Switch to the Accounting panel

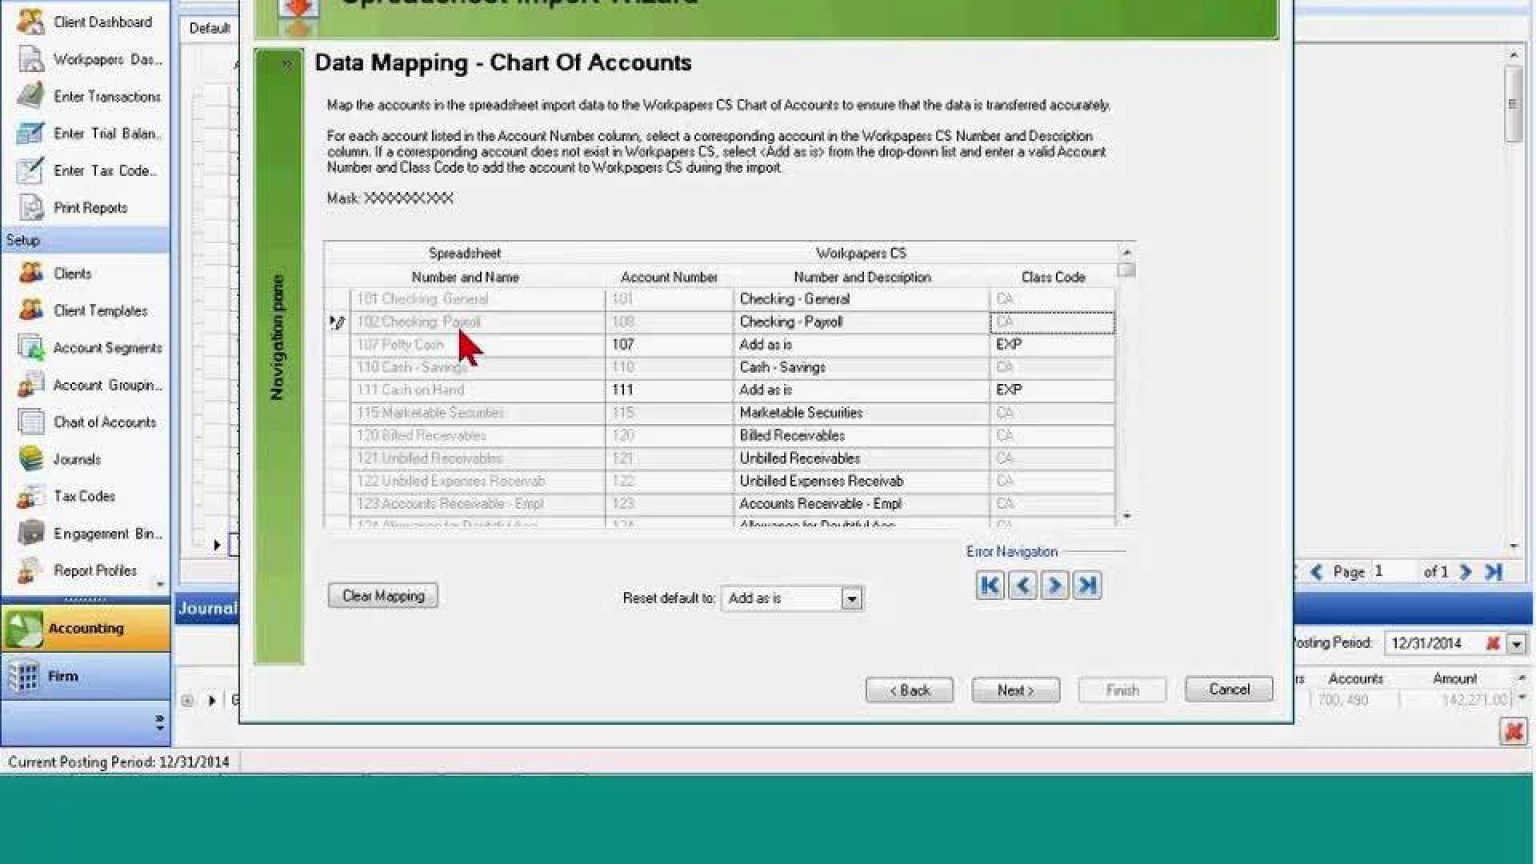pos(85,628)
